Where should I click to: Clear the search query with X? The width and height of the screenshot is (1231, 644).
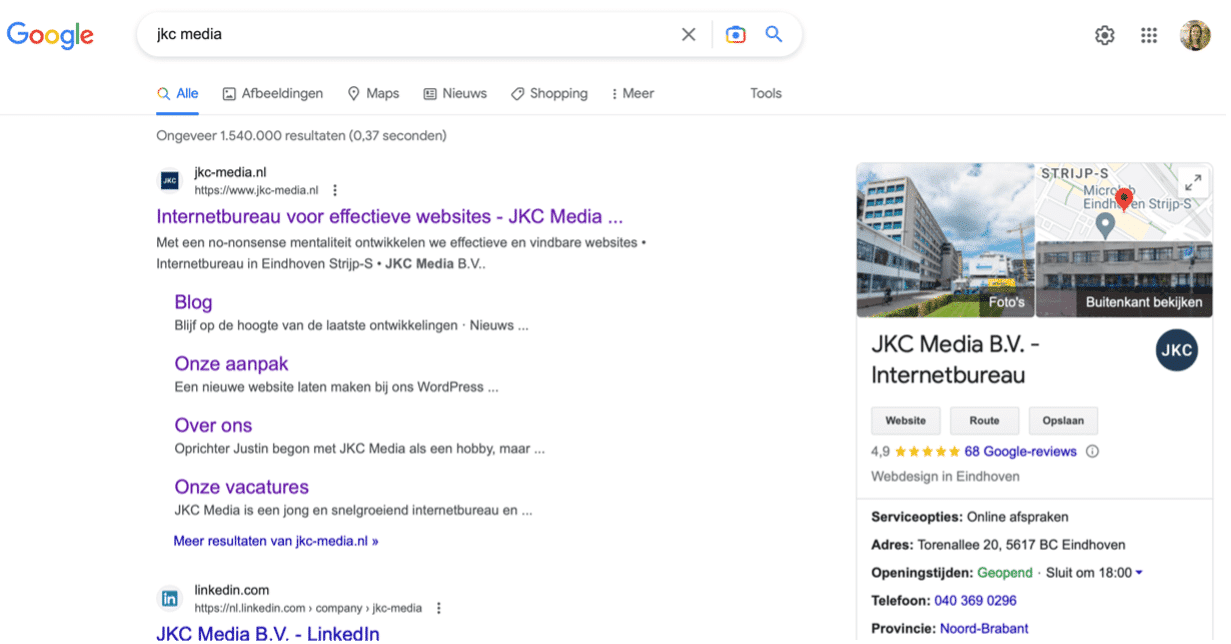click(x=688, y=34)
